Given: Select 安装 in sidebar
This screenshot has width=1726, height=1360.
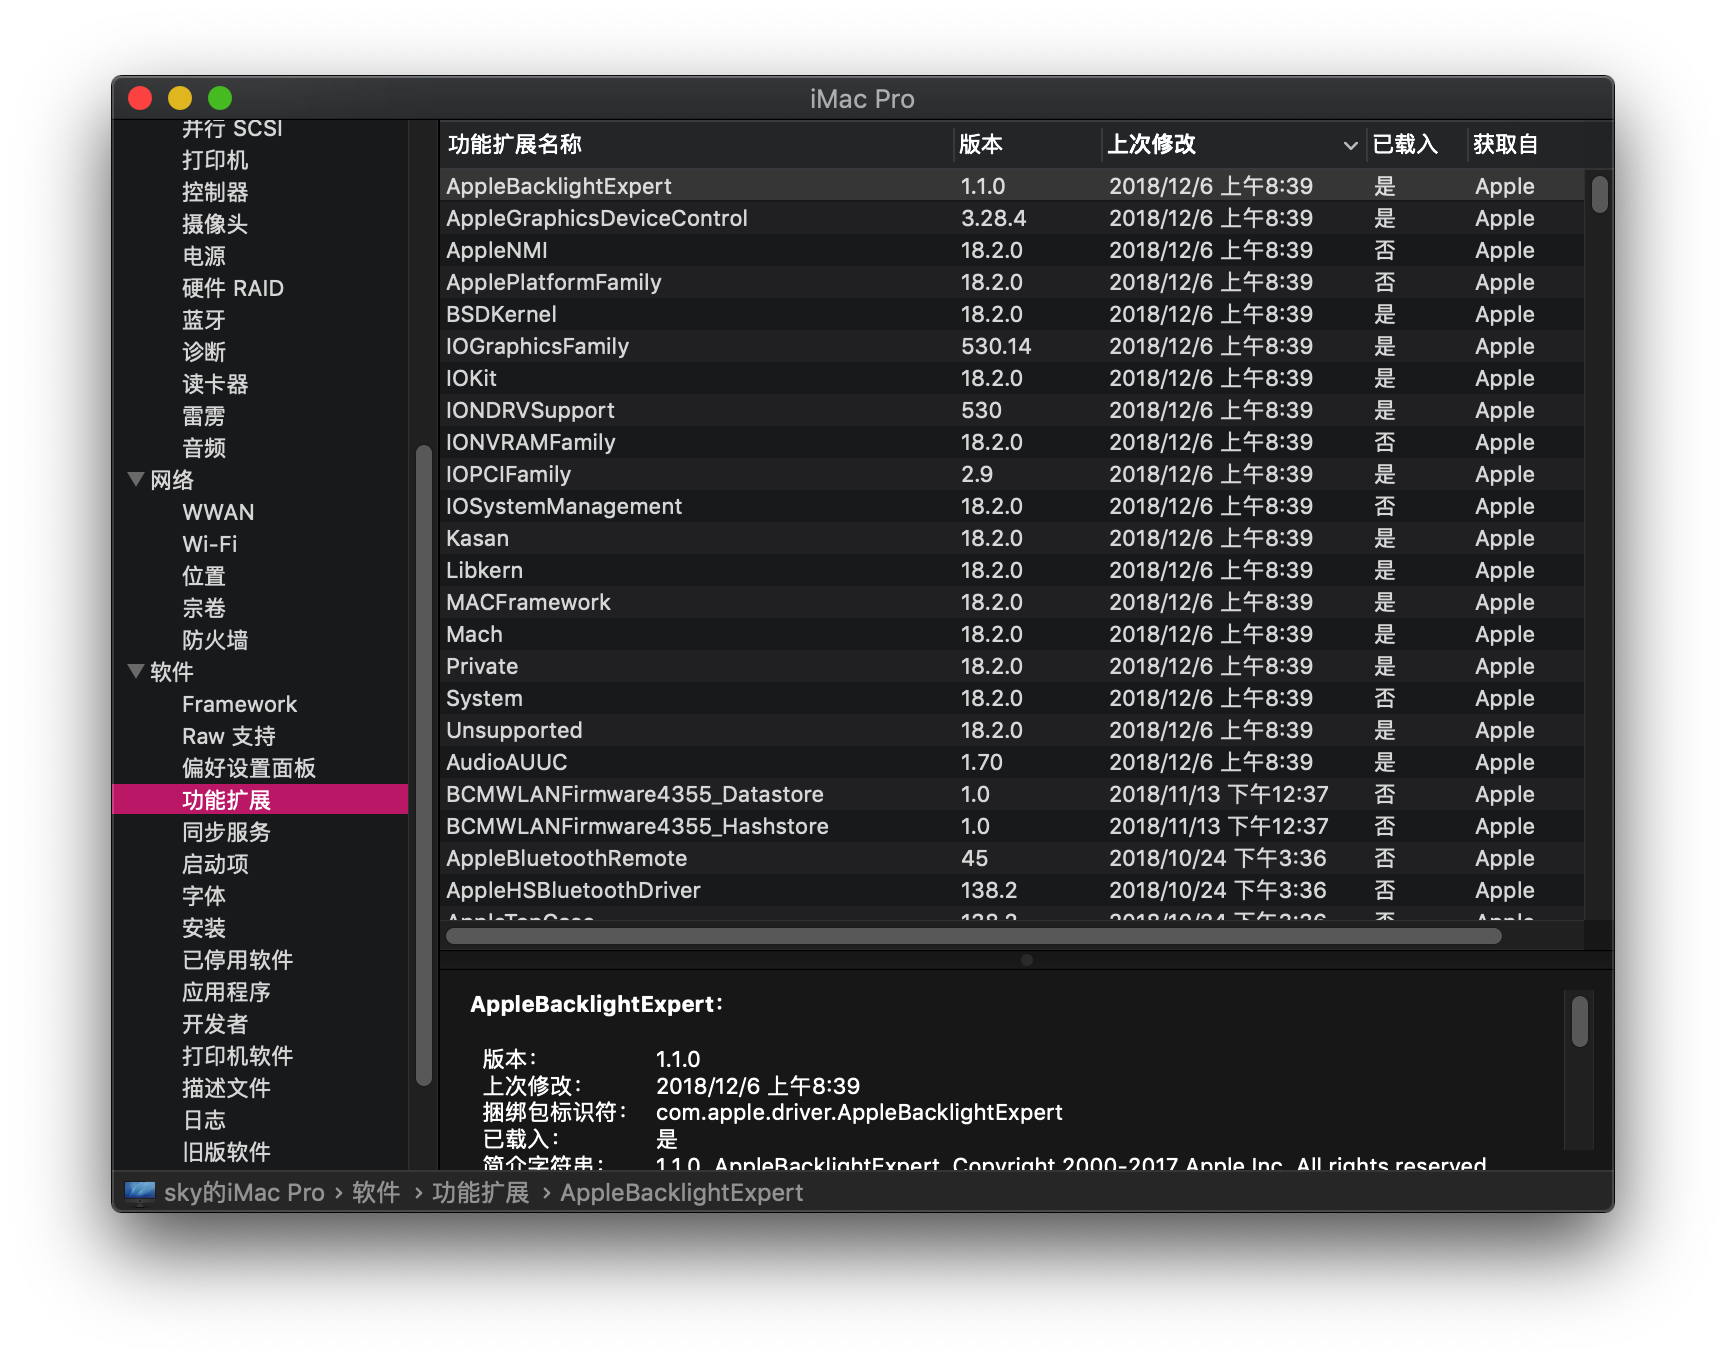Looking at the screenshot, I should coord(204,928).
